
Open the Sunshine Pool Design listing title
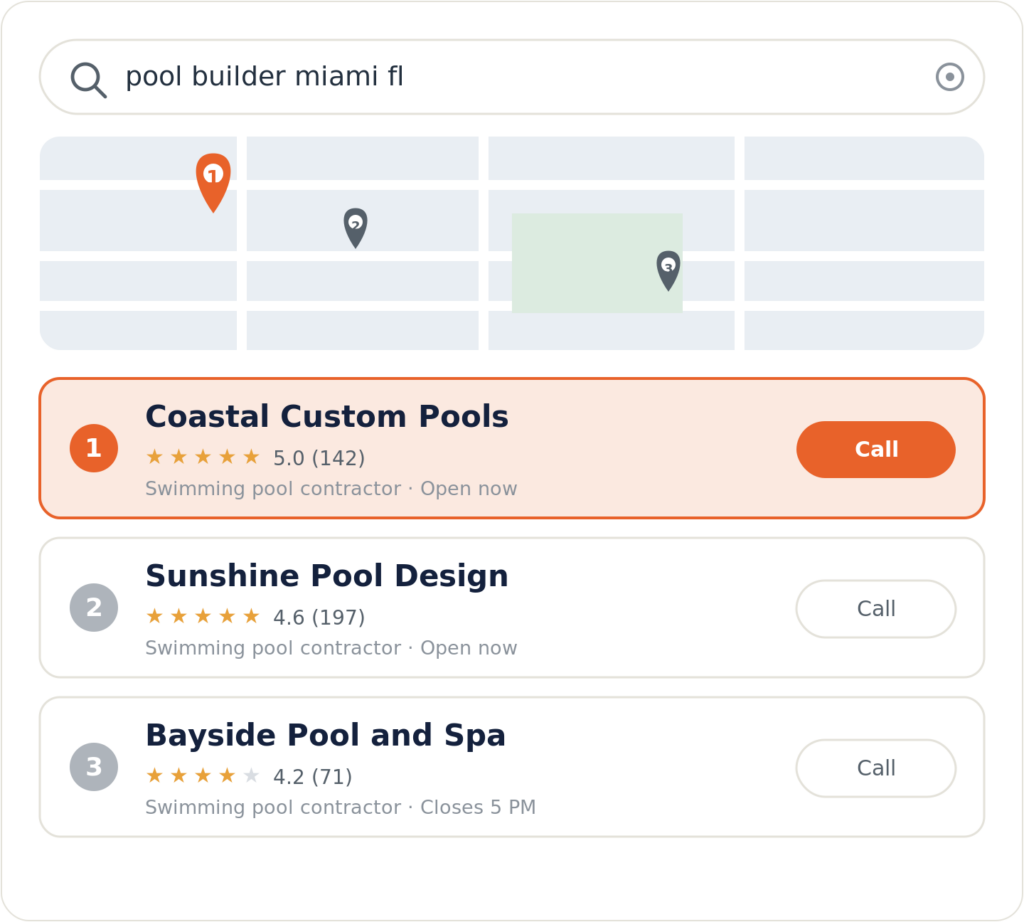pyautogui.click(x=327, y=576)
